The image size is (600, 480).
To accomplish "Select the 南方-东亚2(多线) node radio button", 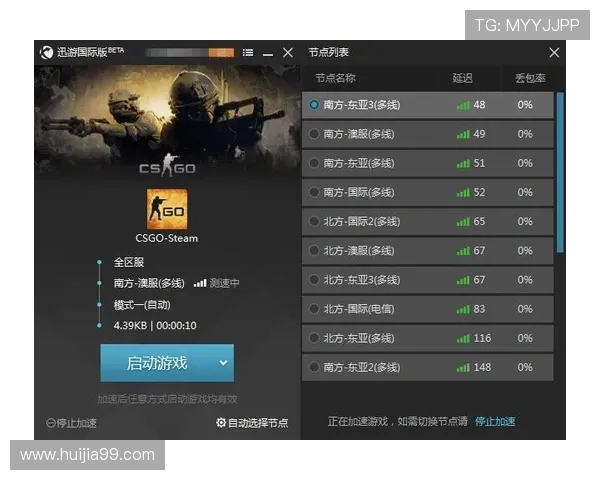I will tap(314, 367).
